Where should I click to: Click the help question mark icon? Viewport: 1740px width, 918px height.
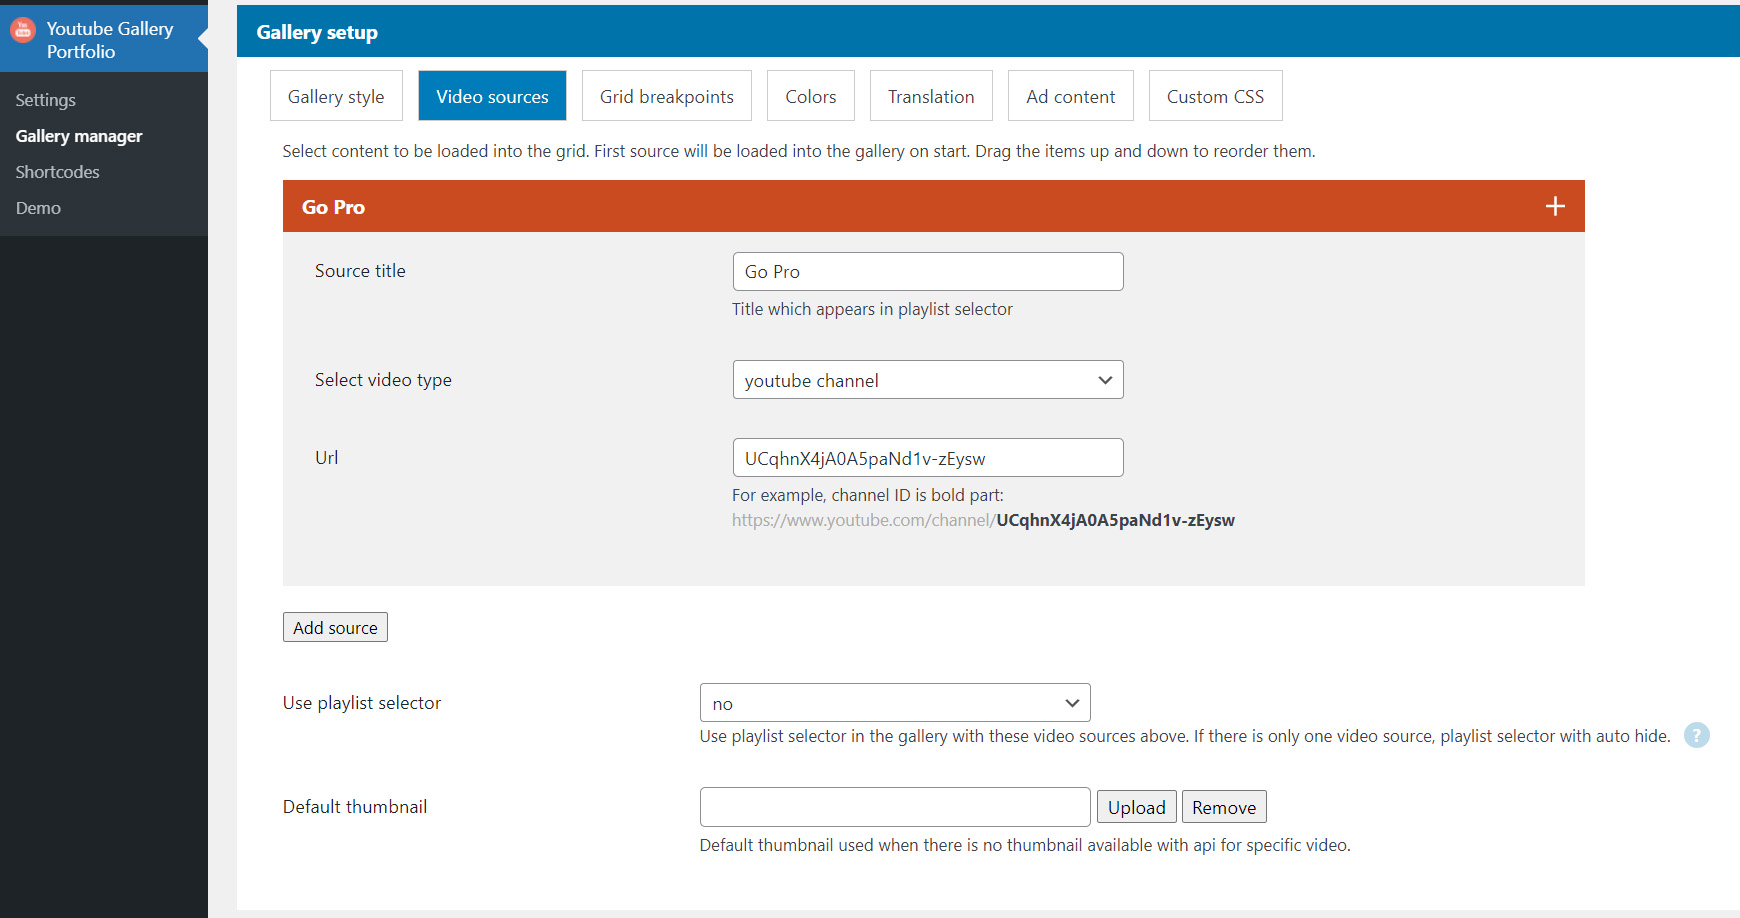[x=1696, y=736]
